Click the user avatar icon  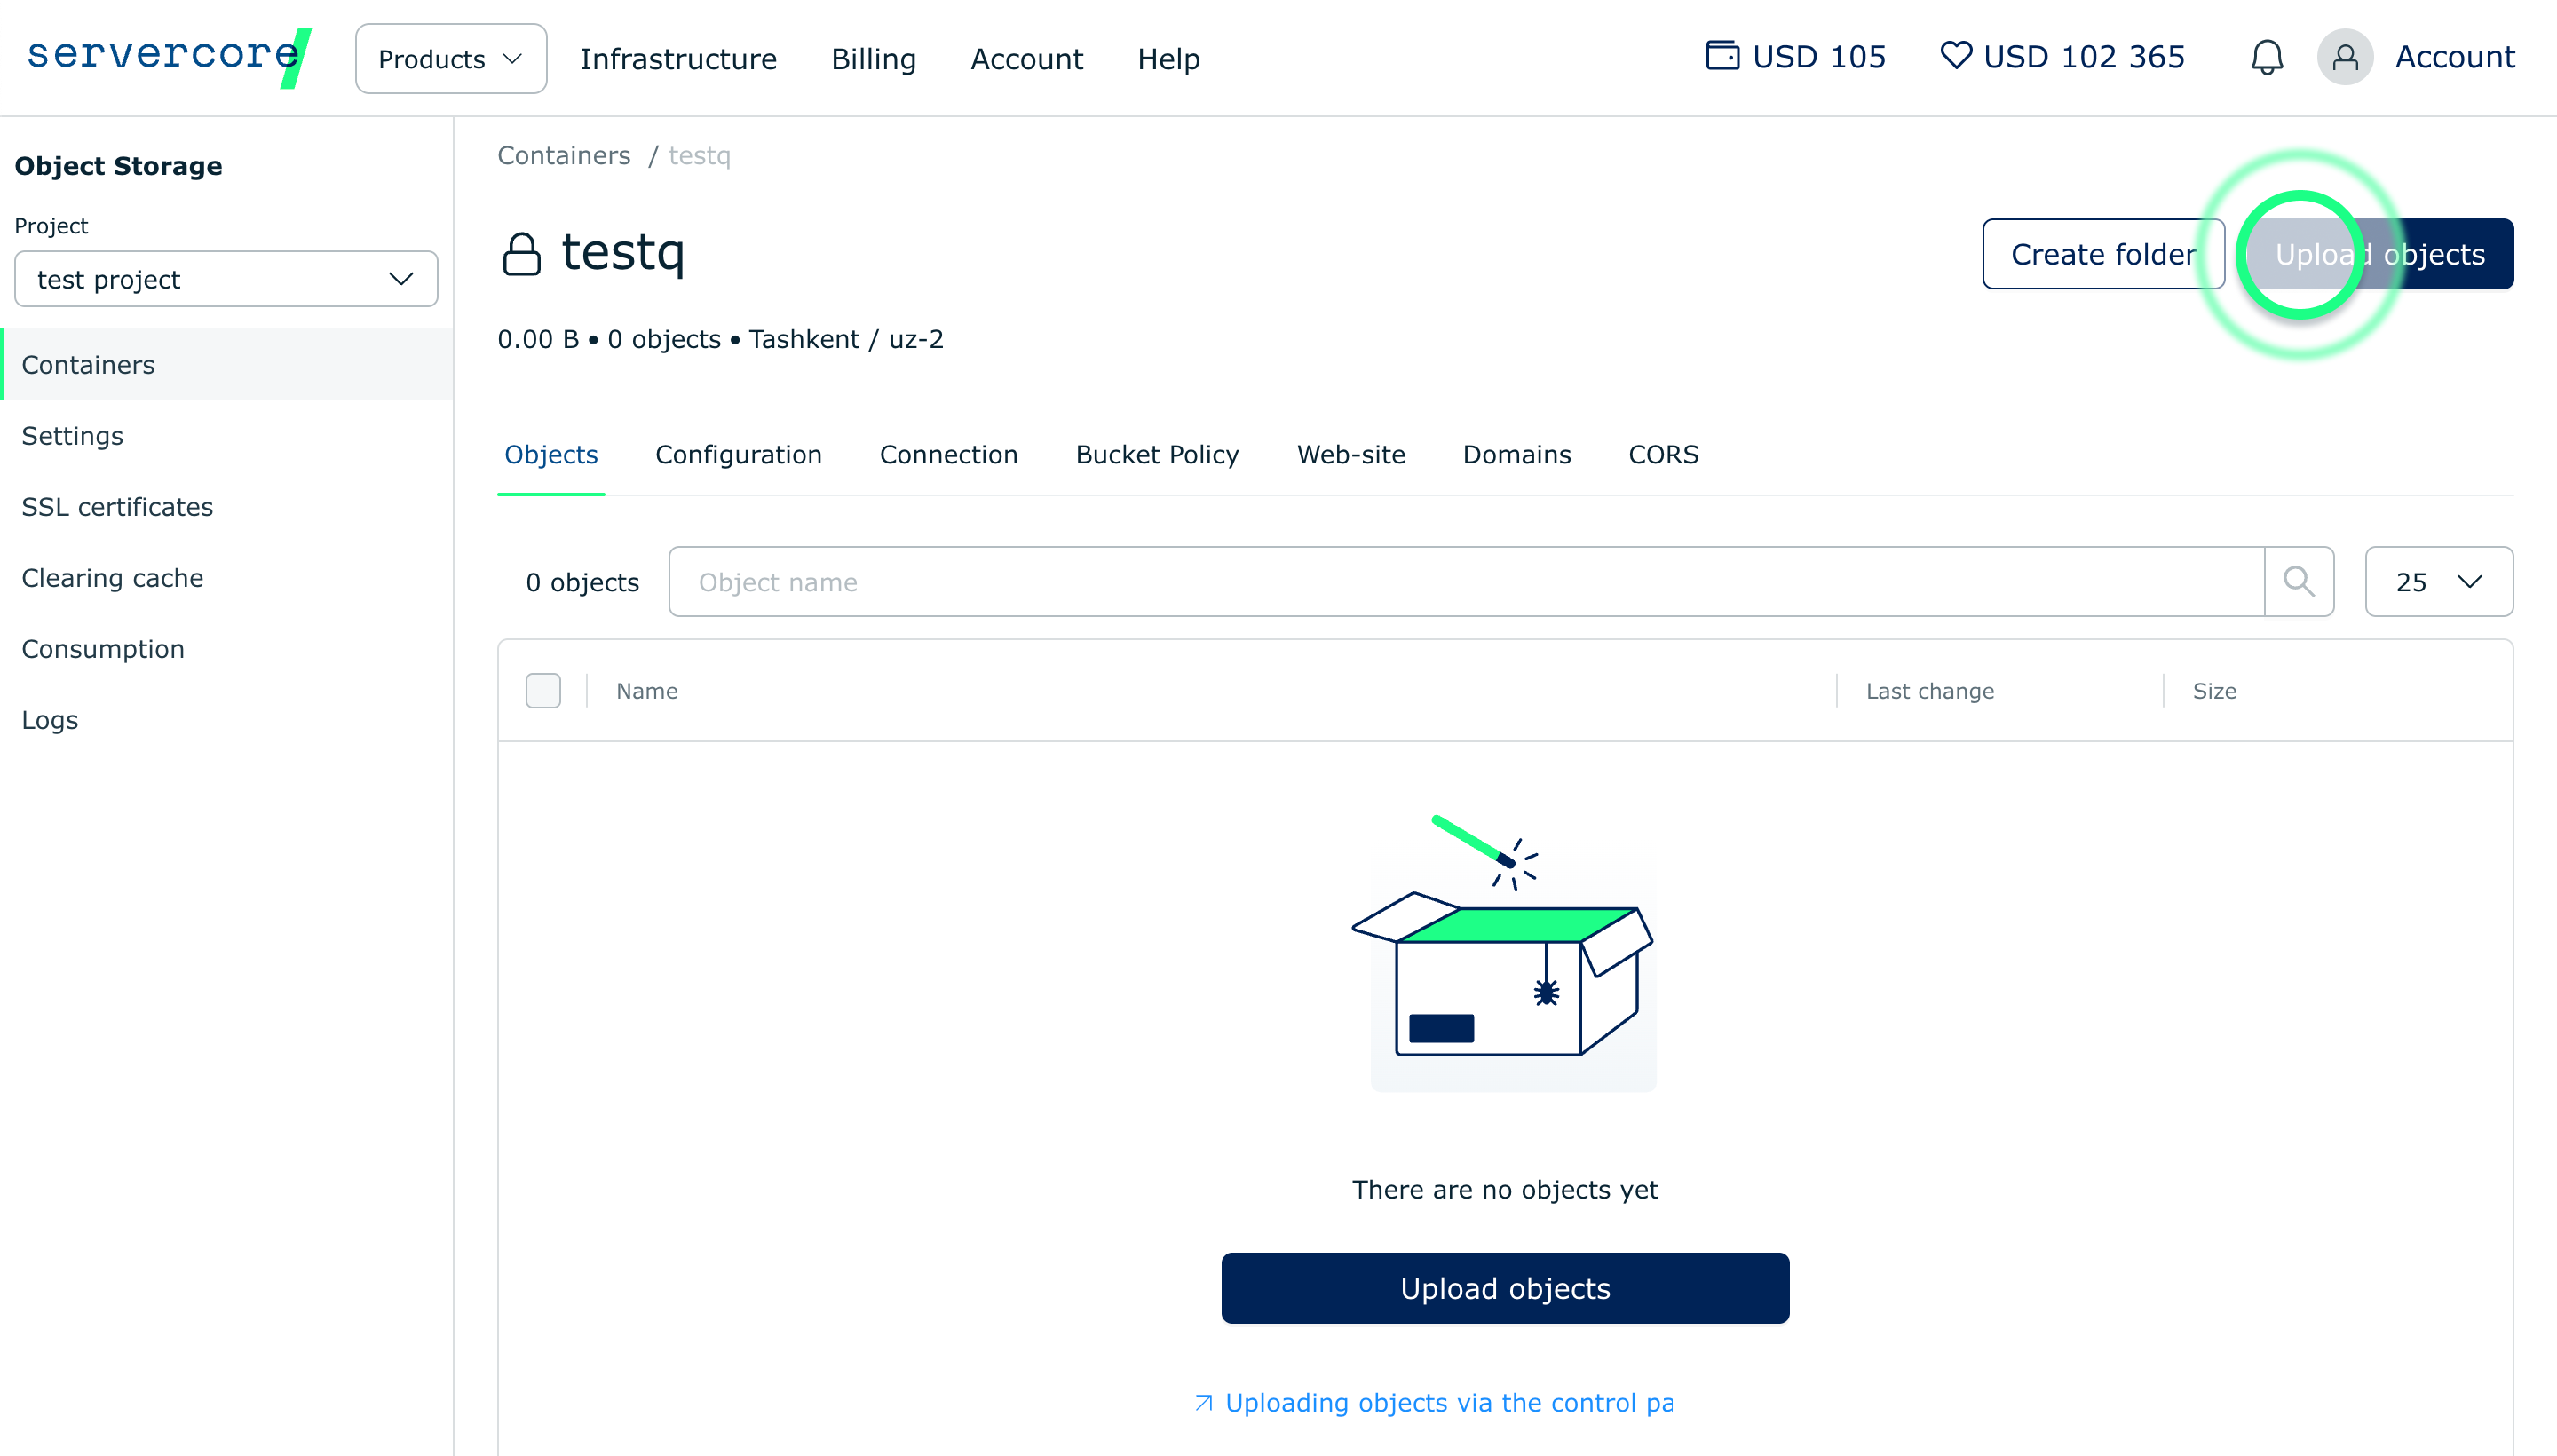click(x=2345, y=57)
